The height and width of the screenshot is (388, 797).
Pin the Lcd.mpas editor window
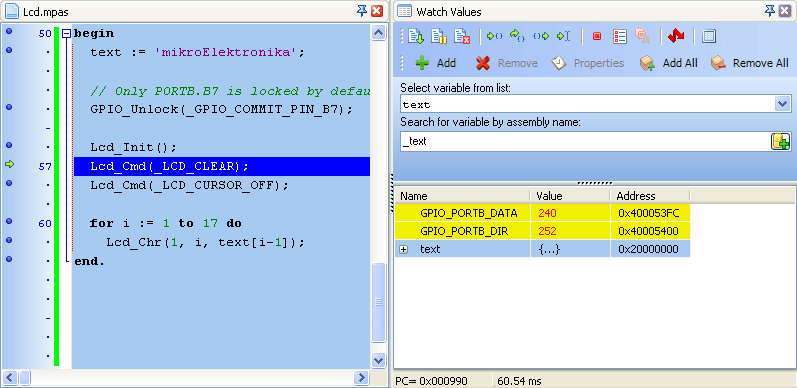coord(362,11)
